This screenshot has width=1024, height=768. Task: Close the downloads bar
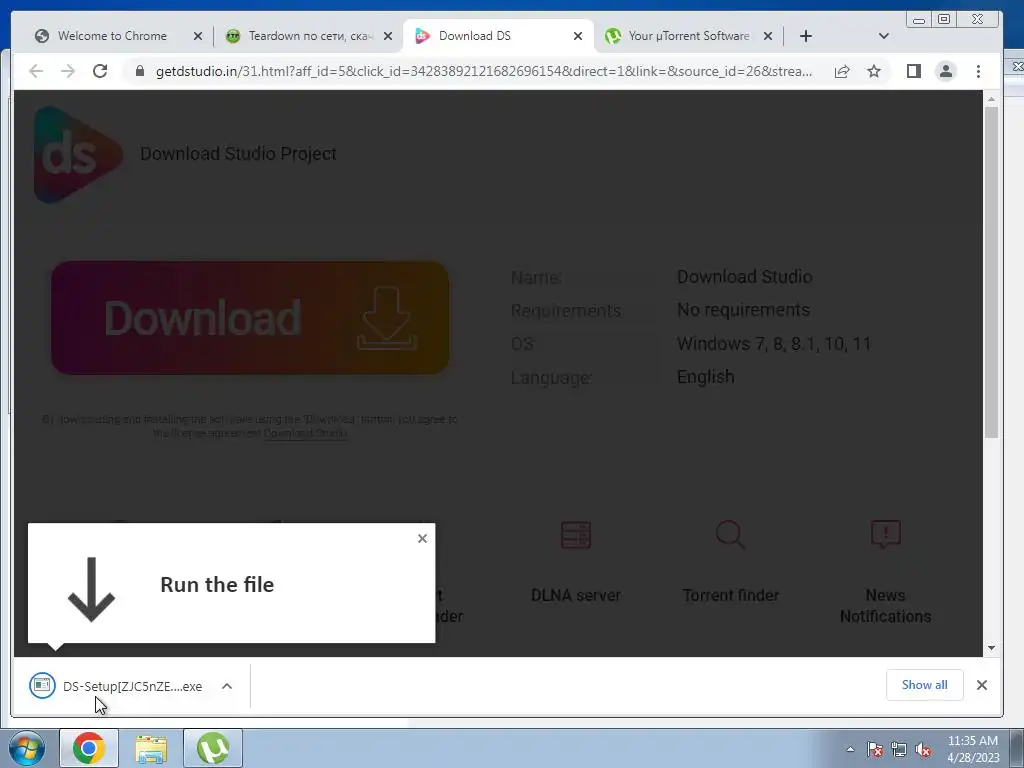coord(982,684)
